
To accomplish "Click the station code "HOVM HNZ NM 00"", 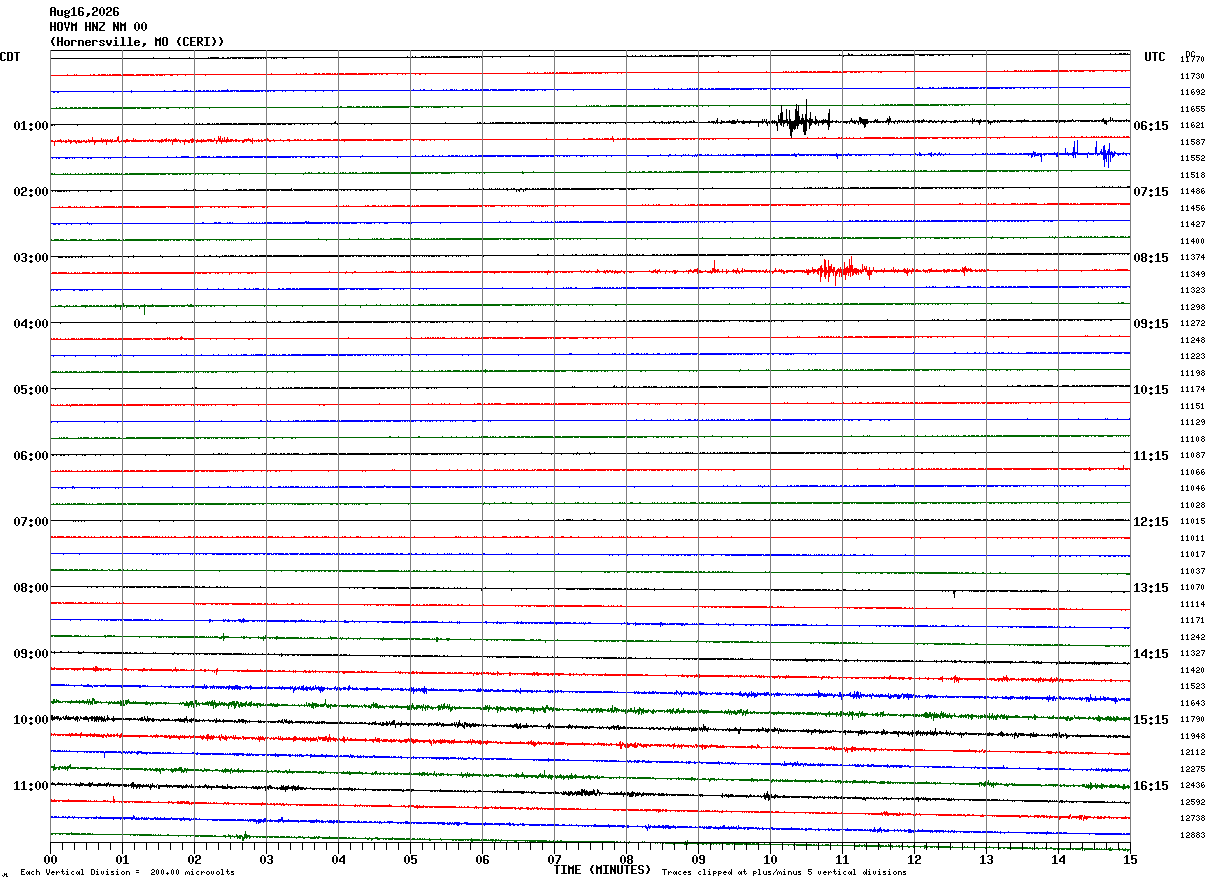I will (98, 27).
